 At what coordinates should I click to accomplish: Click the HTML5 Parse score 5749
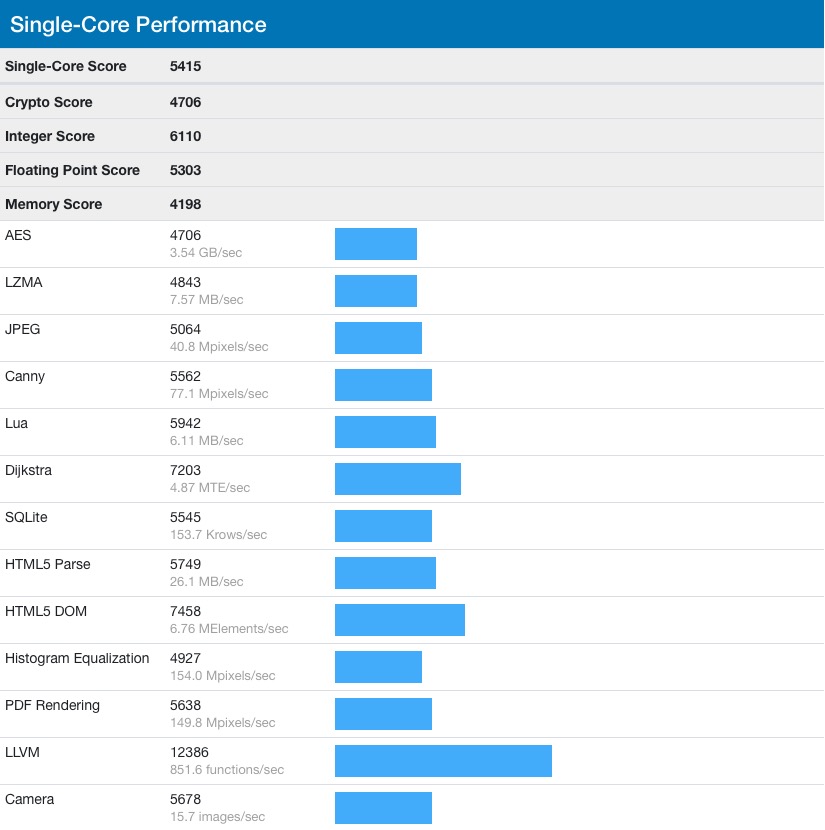[186, 564]
